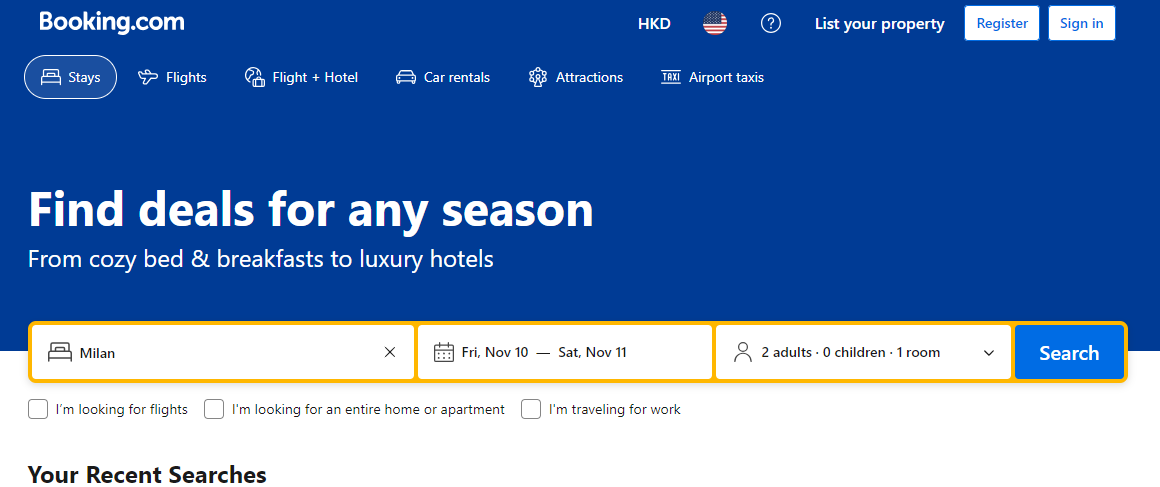Enable entire home or apartment checkbox
The height and width of the screenshot is (487, 1160).
pyautogui.click(x=214, y=409)
